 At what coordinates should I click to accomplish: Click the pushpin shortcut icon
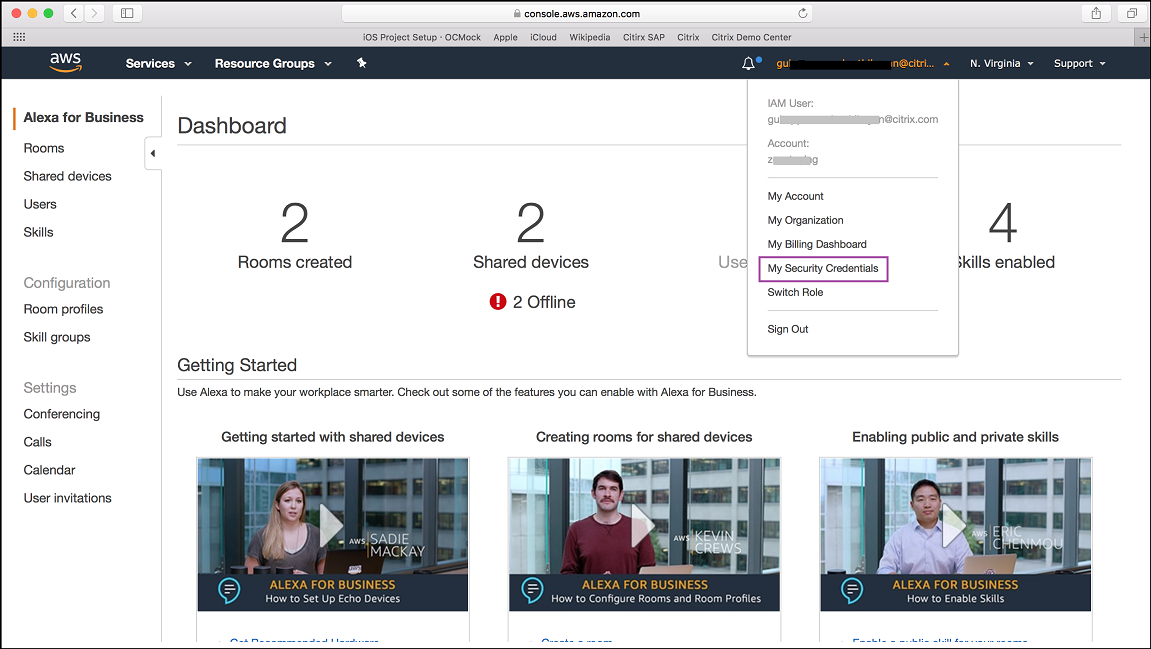pos(362,63)
